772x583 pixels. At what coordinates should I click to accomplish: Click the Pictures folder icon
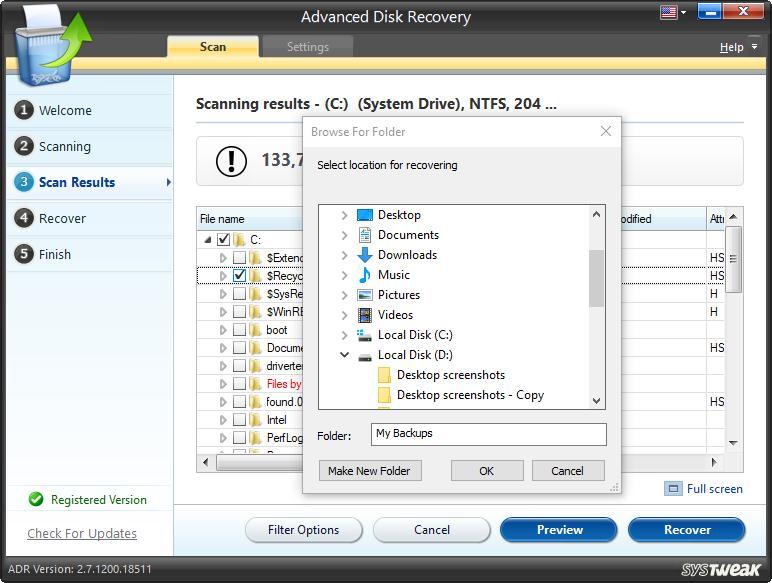pyautogui.click(x=365, y=295)
